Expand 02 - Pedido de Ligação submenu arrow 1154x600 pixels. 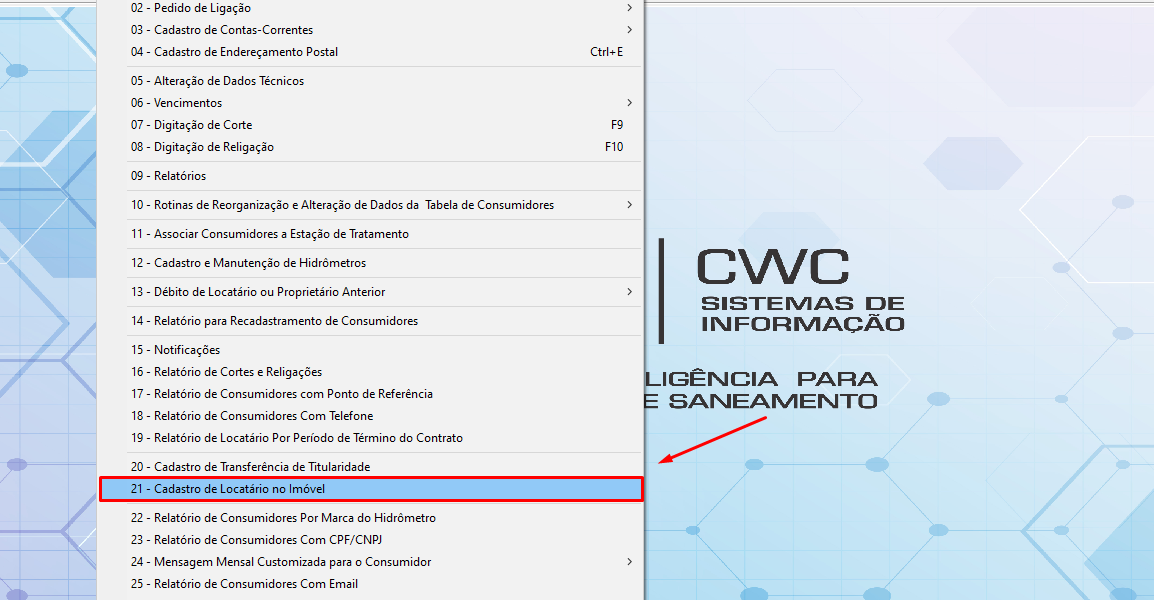[x=629, y=8]
